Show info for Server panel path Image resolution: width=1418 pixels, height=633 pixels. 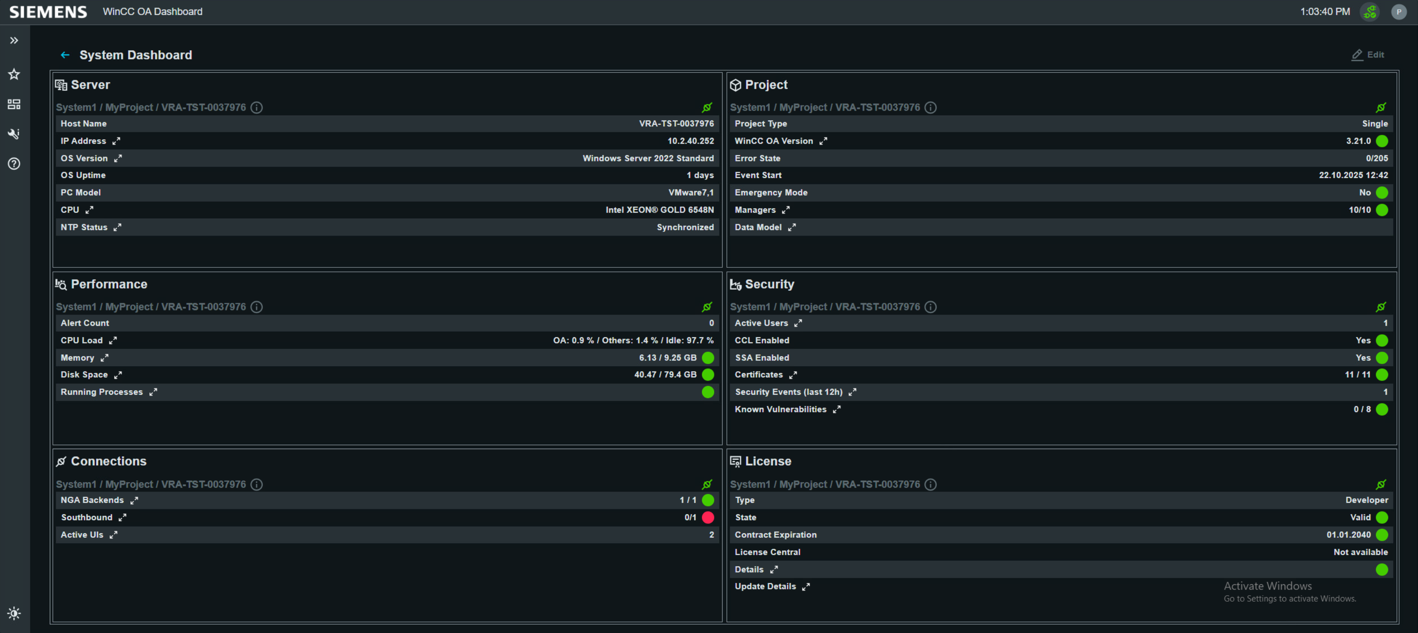tap(257, 108)
